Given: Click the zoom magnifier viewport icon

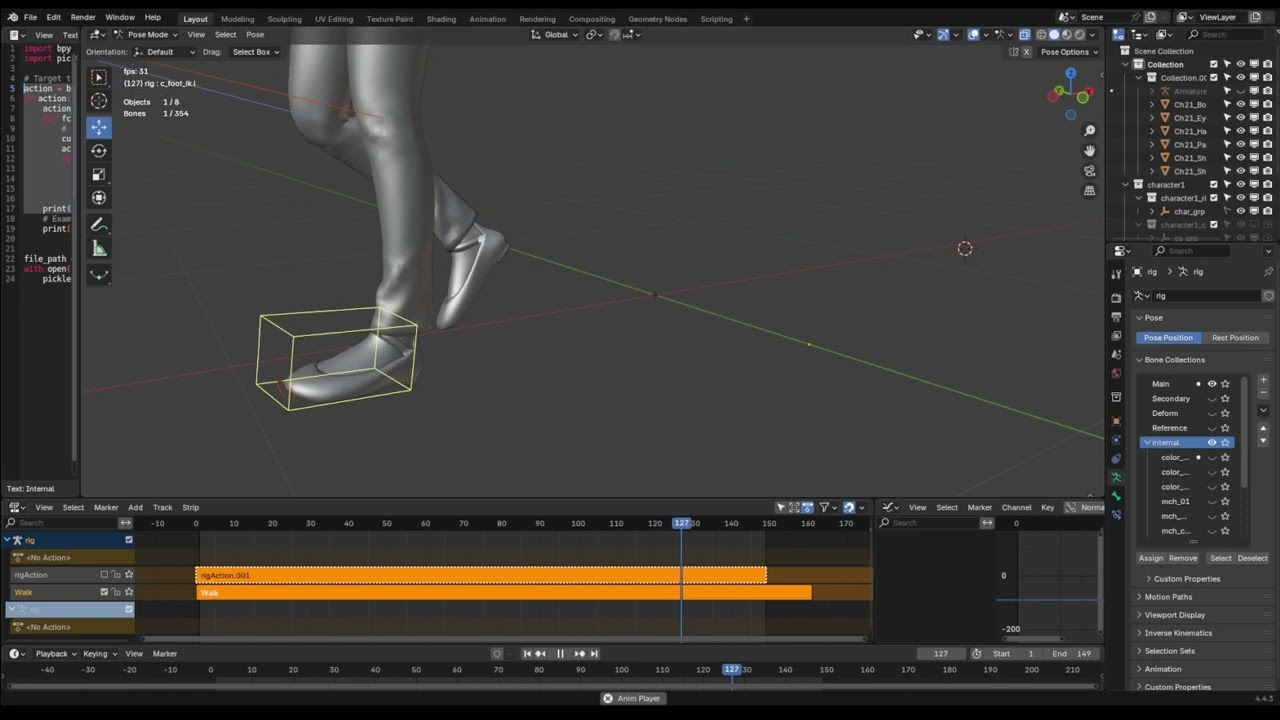Looking at the screenshot, I should coord(1090,131).
